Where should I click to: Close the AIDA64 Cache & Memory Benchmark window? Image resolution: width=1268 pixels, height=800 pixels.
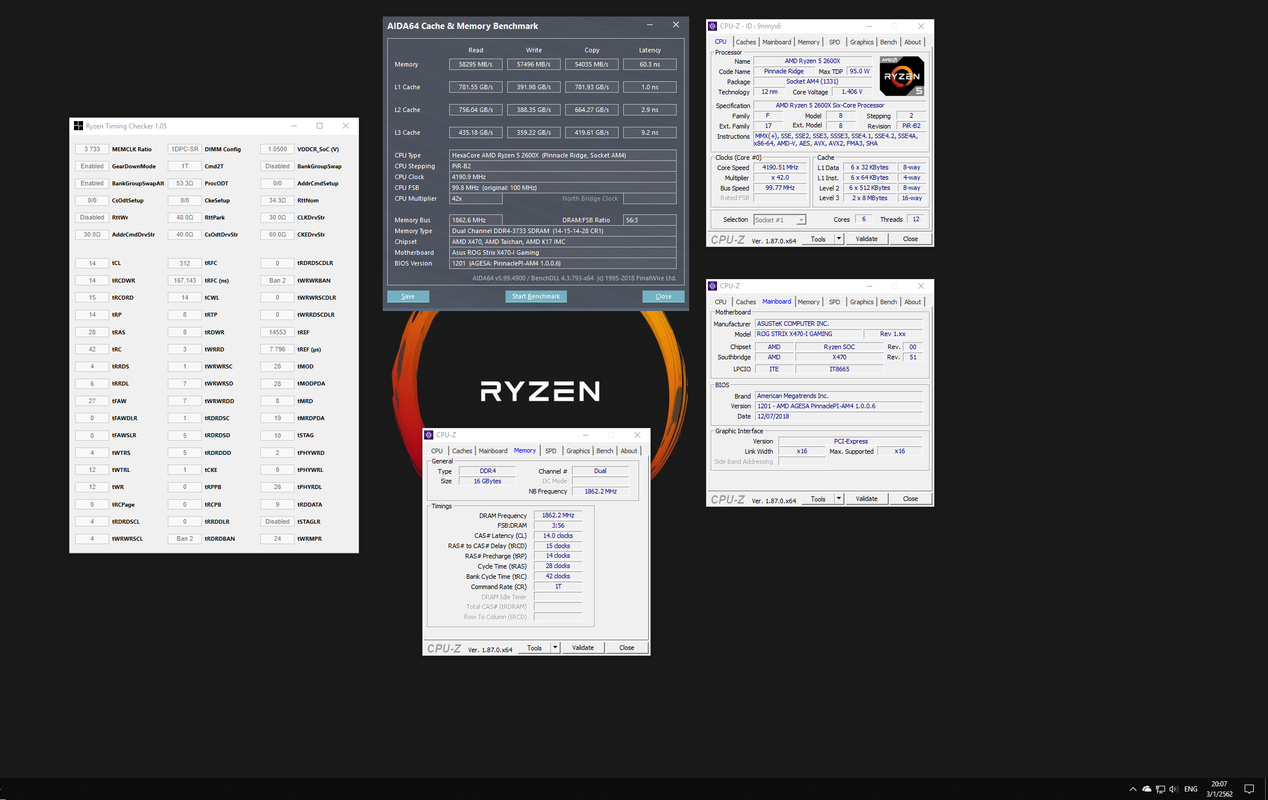point(676,25)
